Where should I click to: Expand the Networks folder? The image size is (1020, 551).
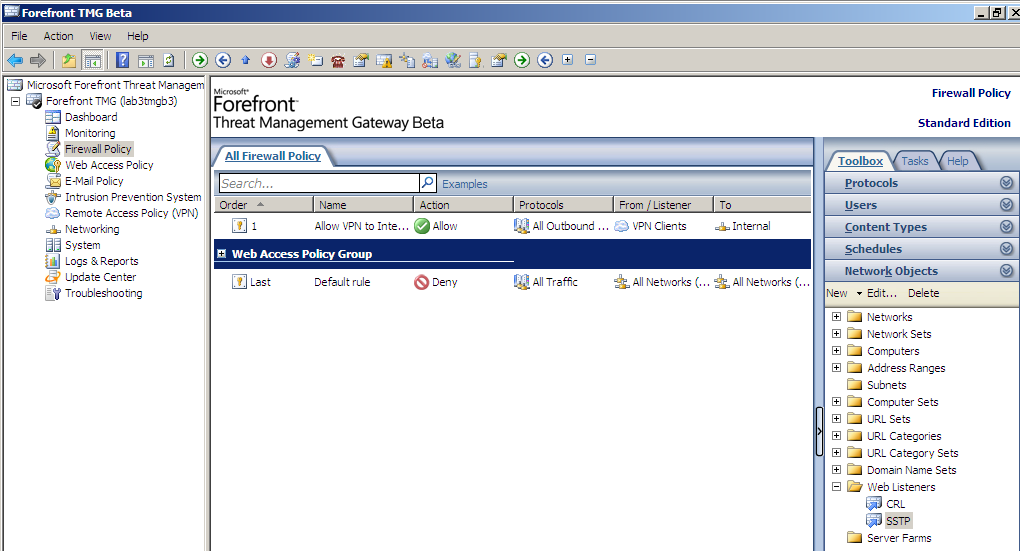pos(837,317)
